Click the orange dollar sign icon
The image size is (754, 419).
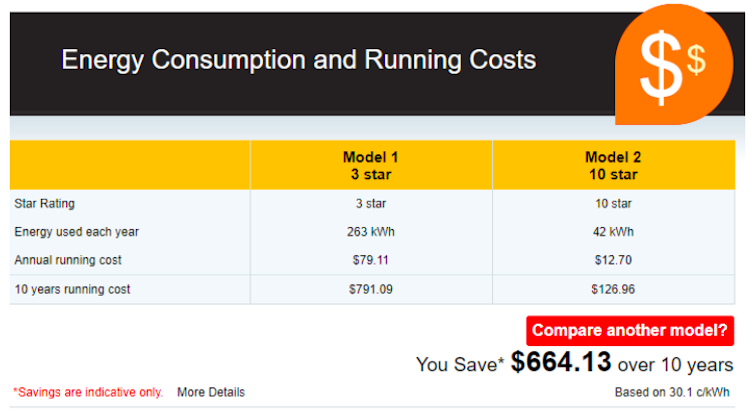click(x=672, y=66)
